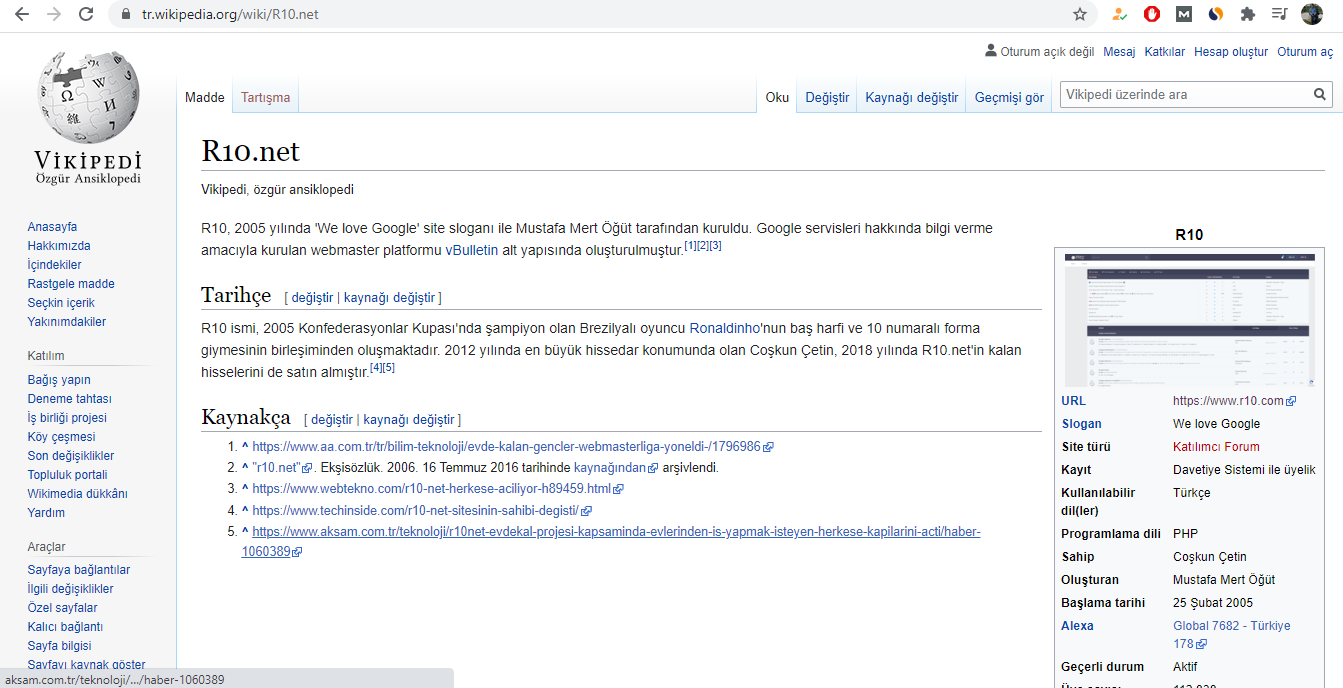Open Seçkin içerik link
The width and height of the screenshot is (1343, 688).
(x=61, y=303)
